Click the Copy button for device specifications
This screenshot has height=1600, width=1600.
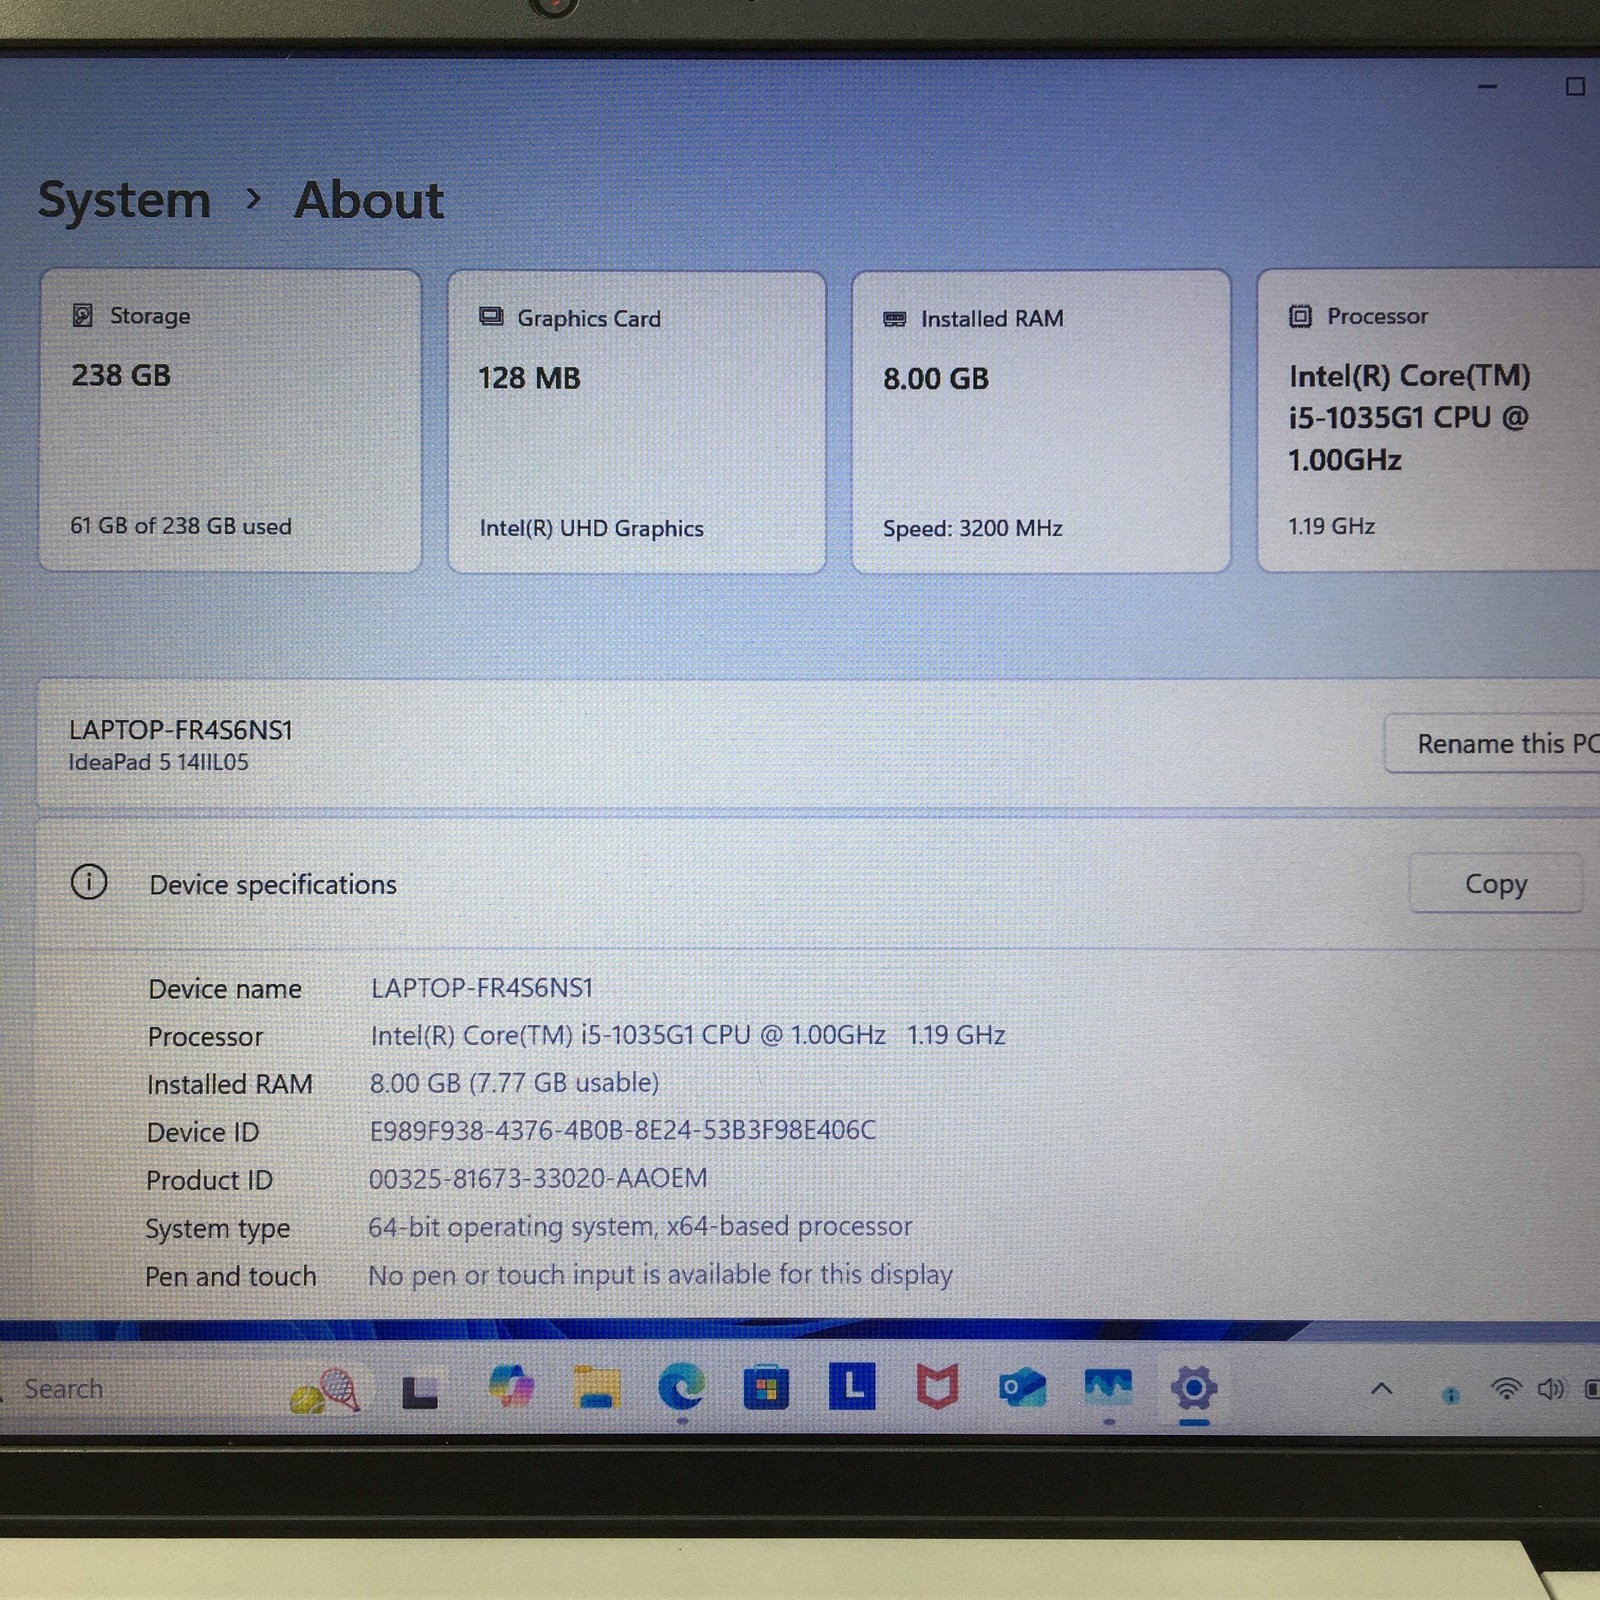(x=1496, y=884)
